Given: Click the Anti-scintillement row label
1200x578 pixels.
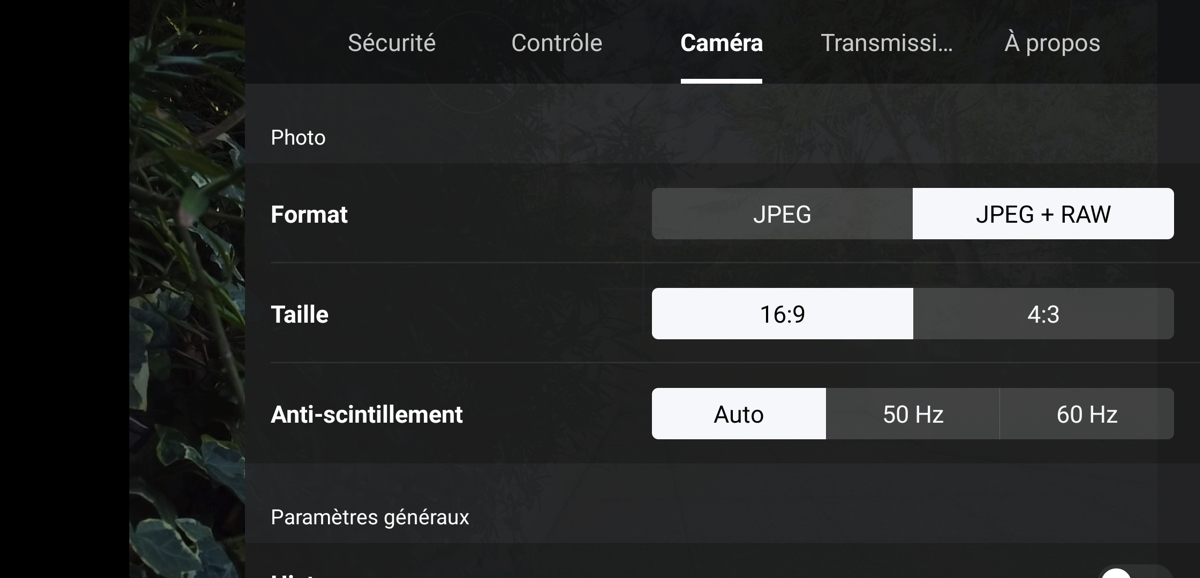Looking at the screenshot, I should pyautogui.click(x=366, y=414).
